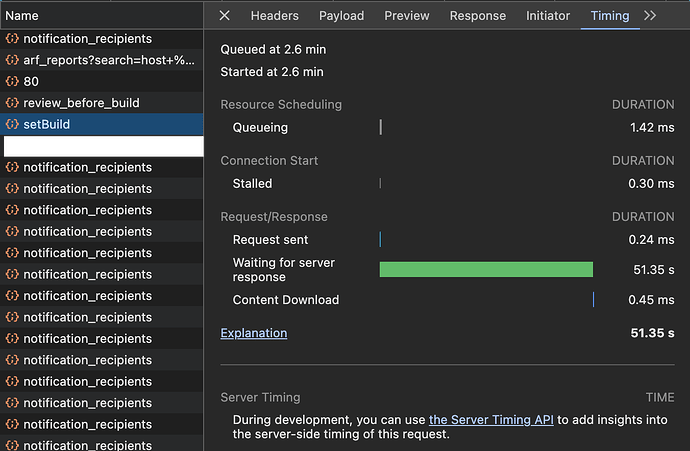The image size is (690, 451).
Task: Click the bold total 51.35 s beside Explanation
Action: tap(652, 333)
